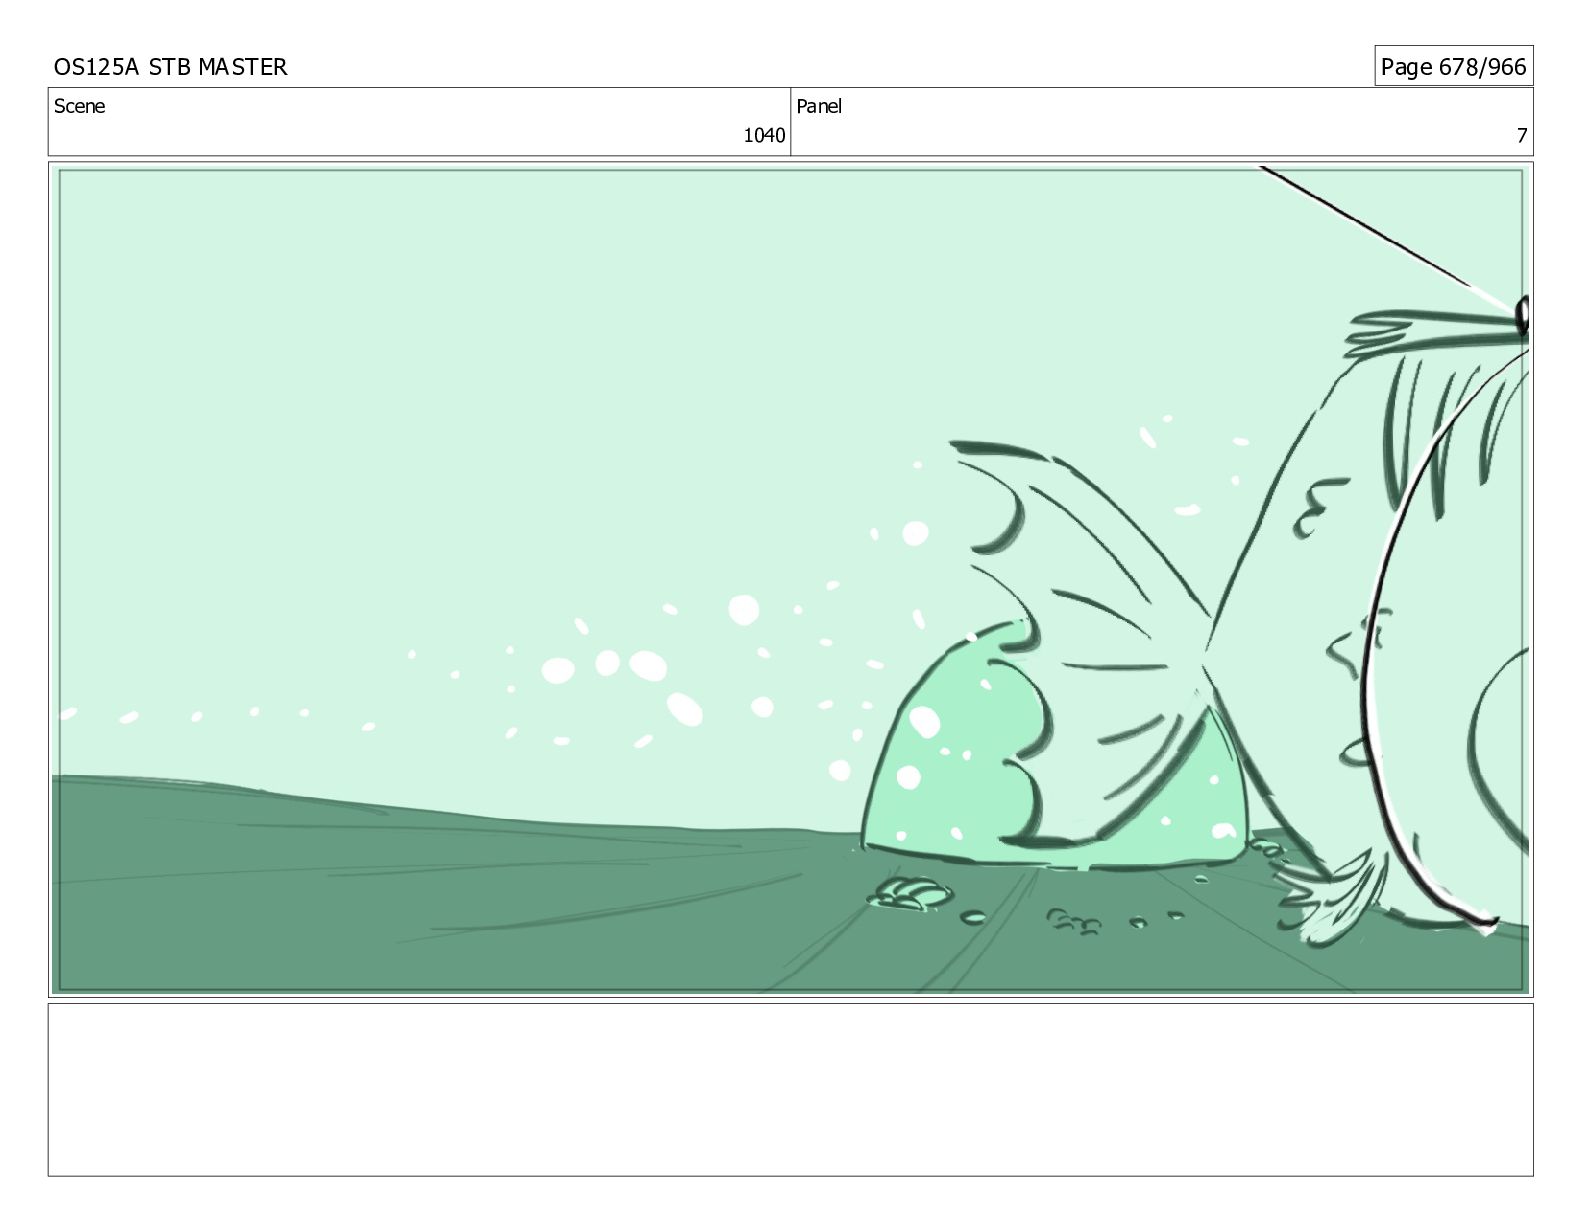Click the 'Panel' label

pyautogui.click(x=819, y=106)
